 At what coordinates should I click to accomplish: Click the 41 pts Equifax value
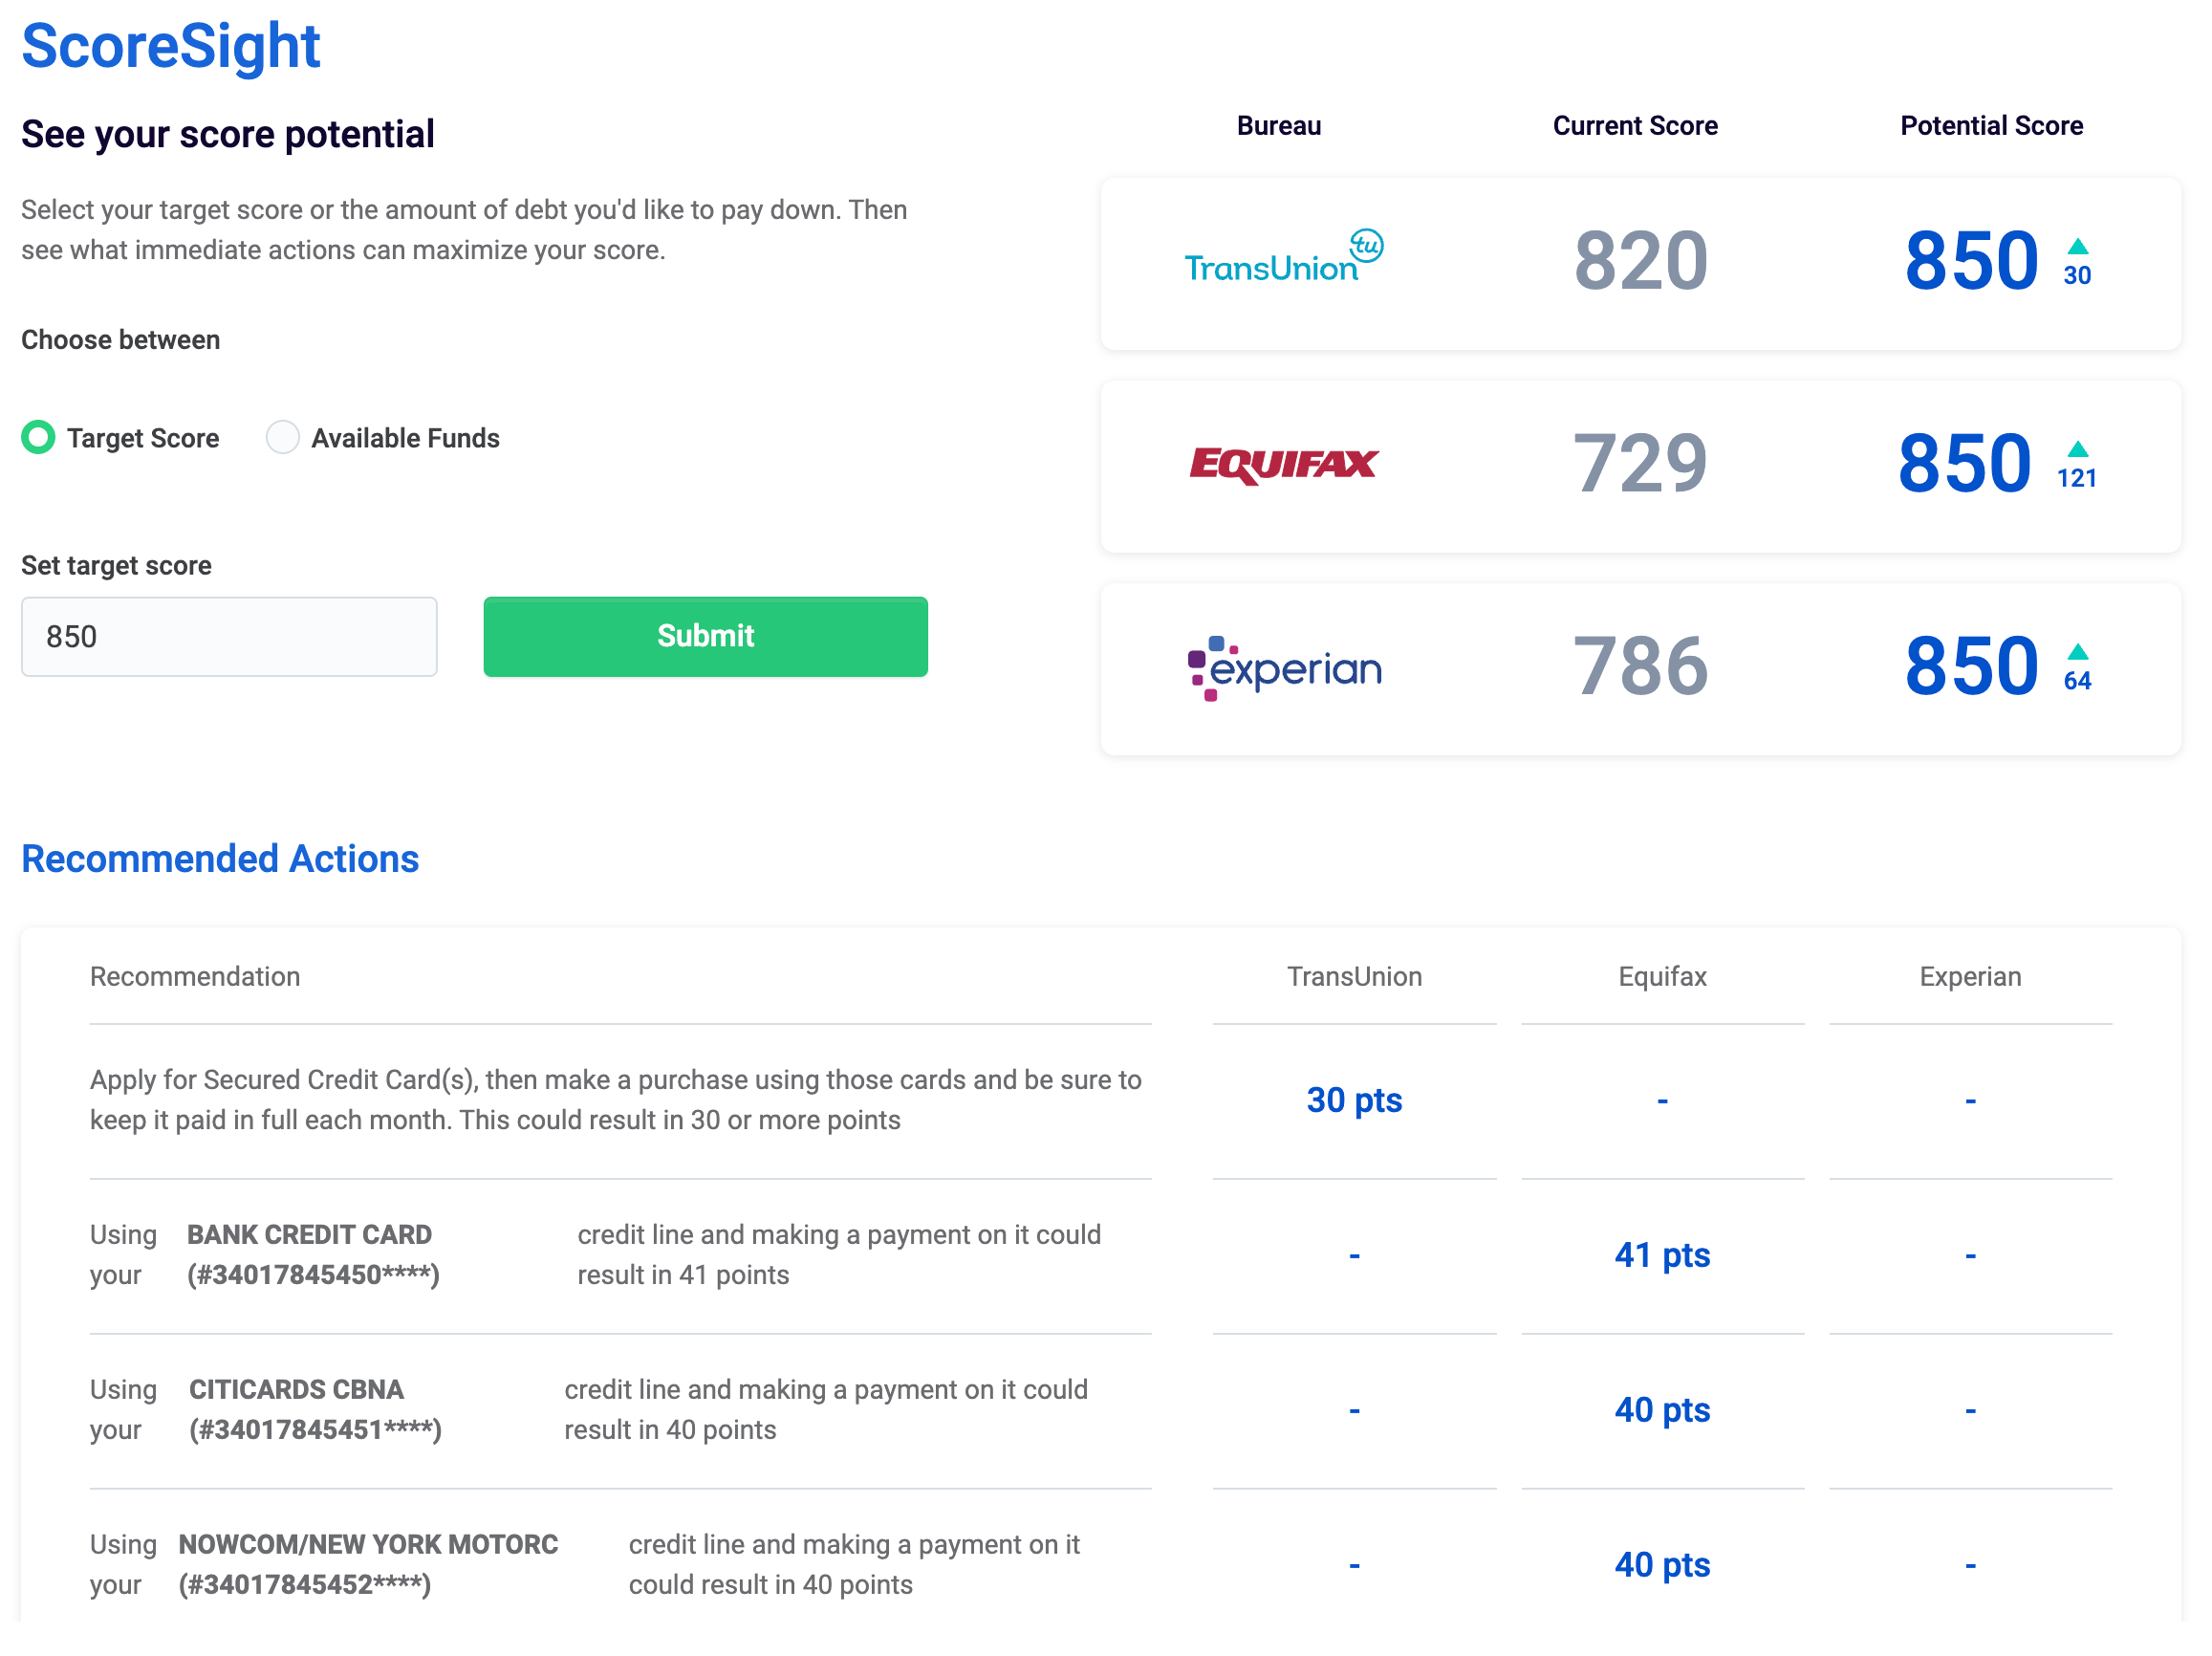coord(1662,1255)
